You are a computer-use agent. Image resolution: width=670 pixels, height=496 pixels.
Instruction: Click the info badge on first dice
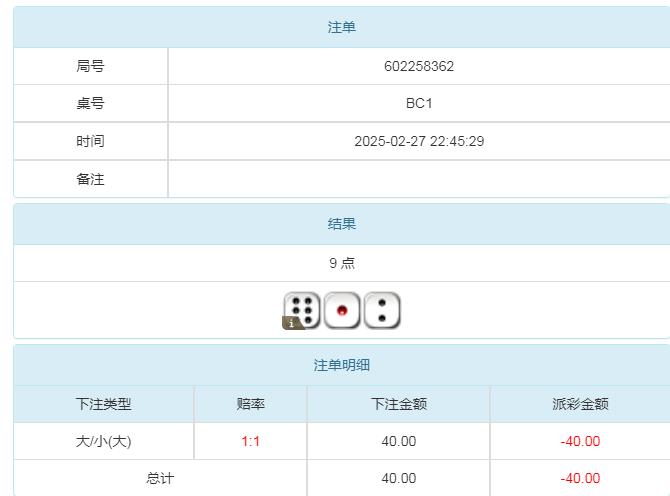point(292,323)
